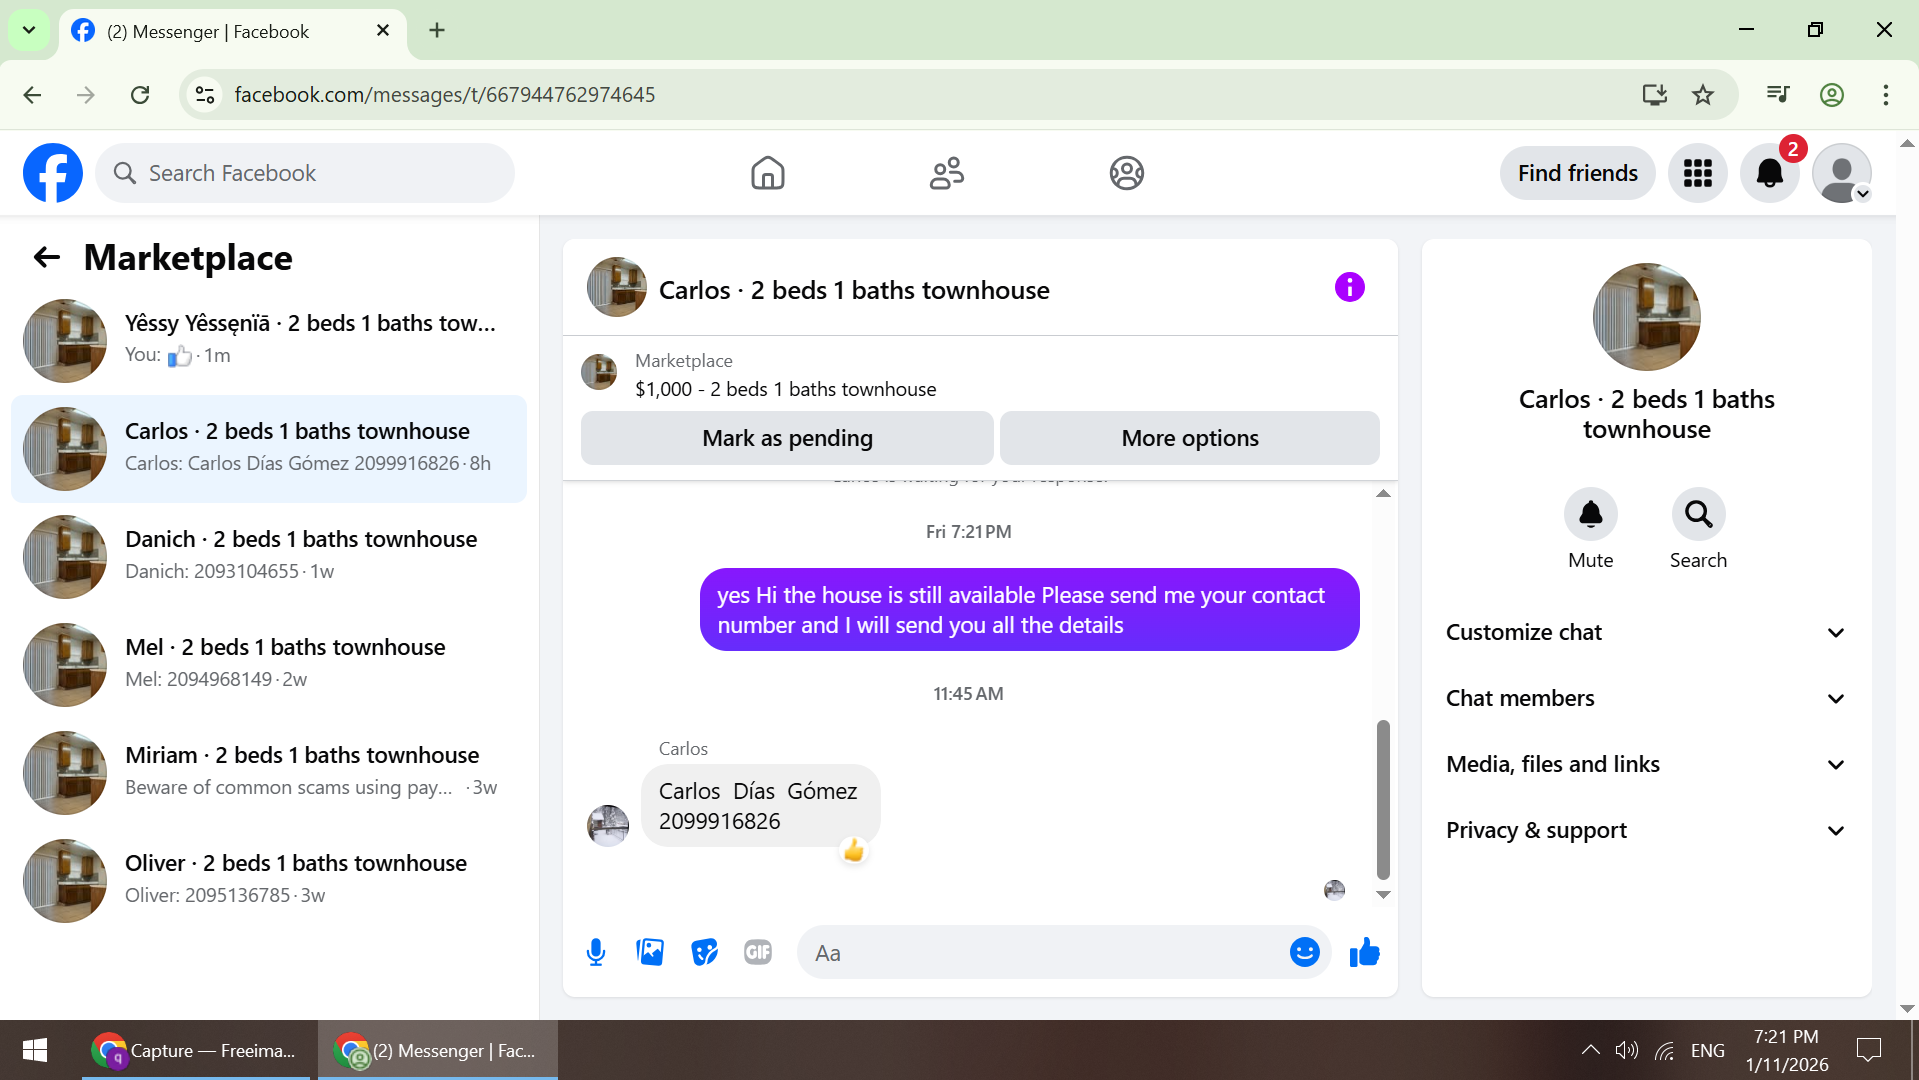Viewport: 1919px width, 1080px height.
Task: Click Mark as pending button
Action: pos(787,438)
